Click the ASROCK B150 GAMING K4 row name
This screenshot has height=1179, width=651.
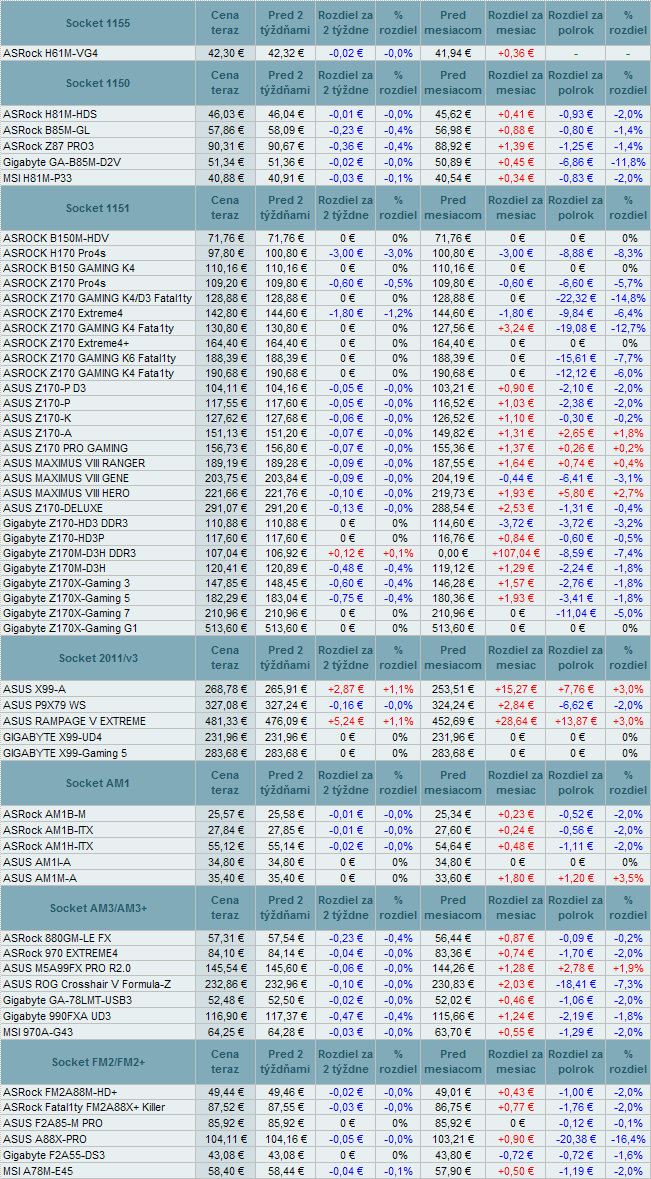point(69,268)
